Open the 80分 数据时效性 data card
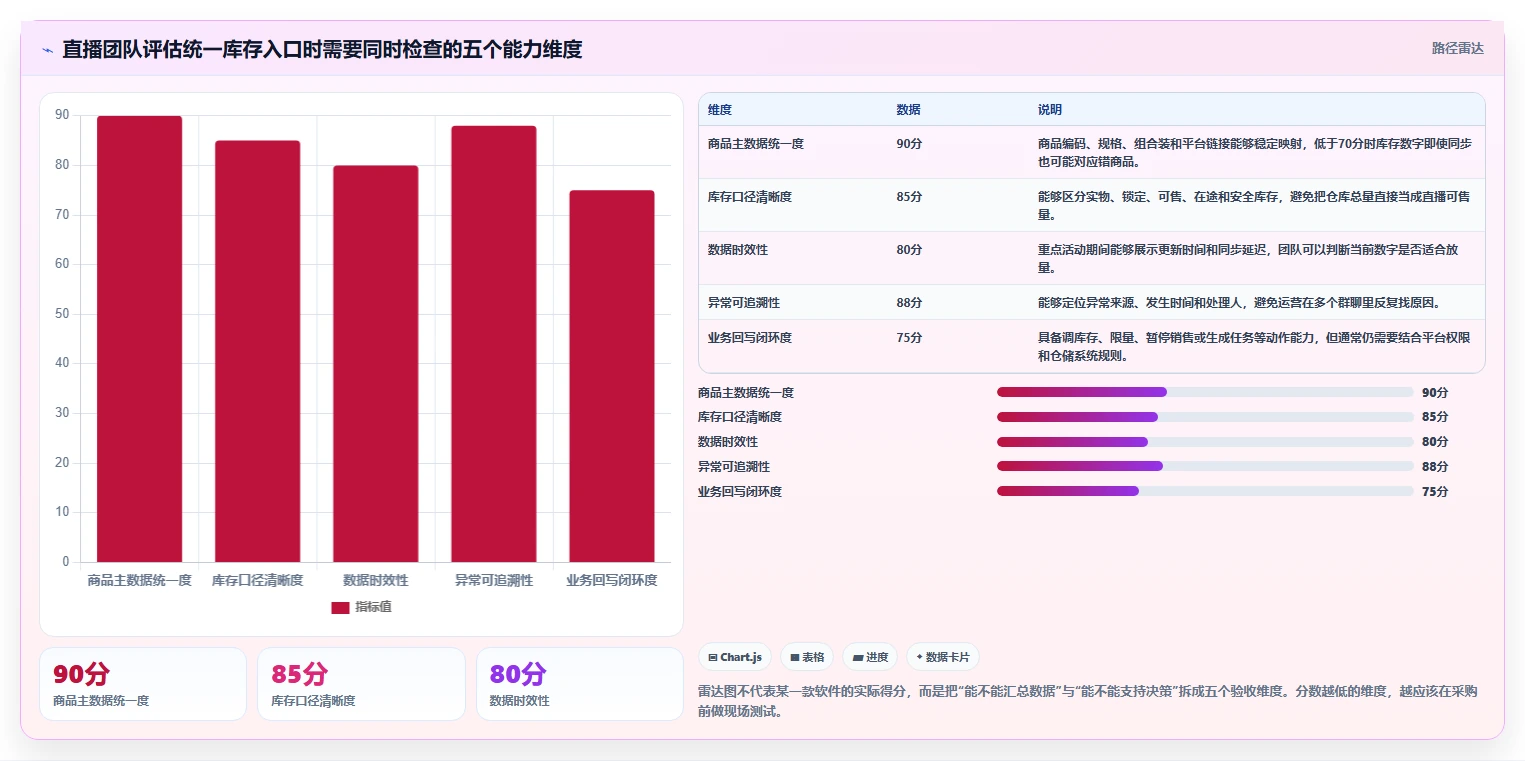The image size is (1525, 761). [x=580, y=684]
